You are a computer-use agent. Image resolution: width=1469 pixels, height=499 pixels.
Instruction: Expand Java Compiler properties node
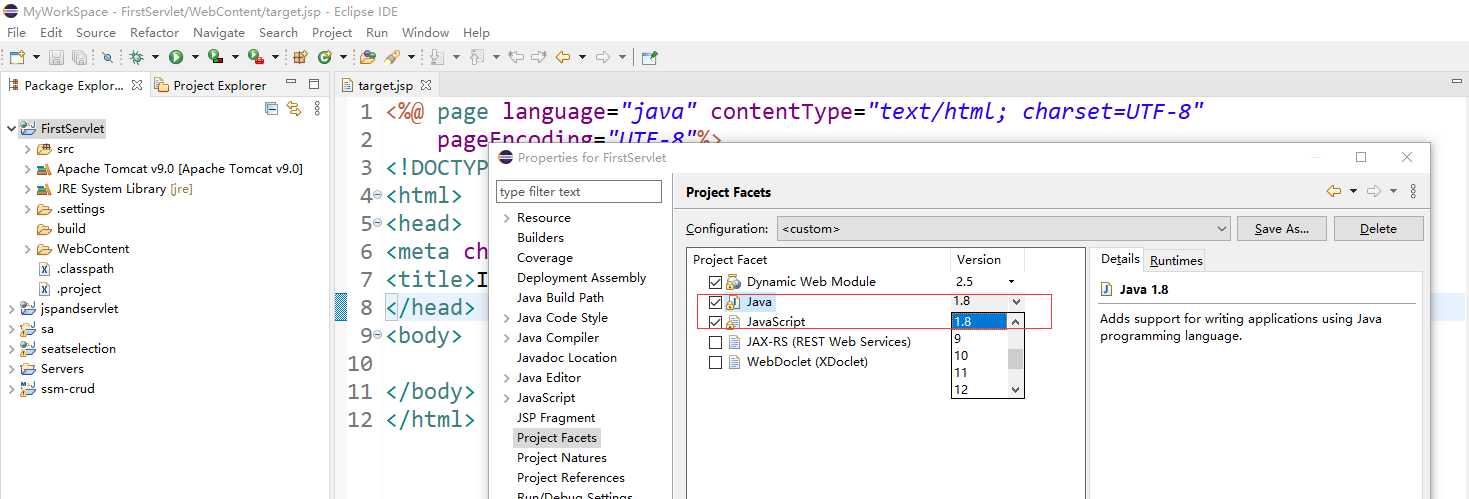[x=506, y=338]
